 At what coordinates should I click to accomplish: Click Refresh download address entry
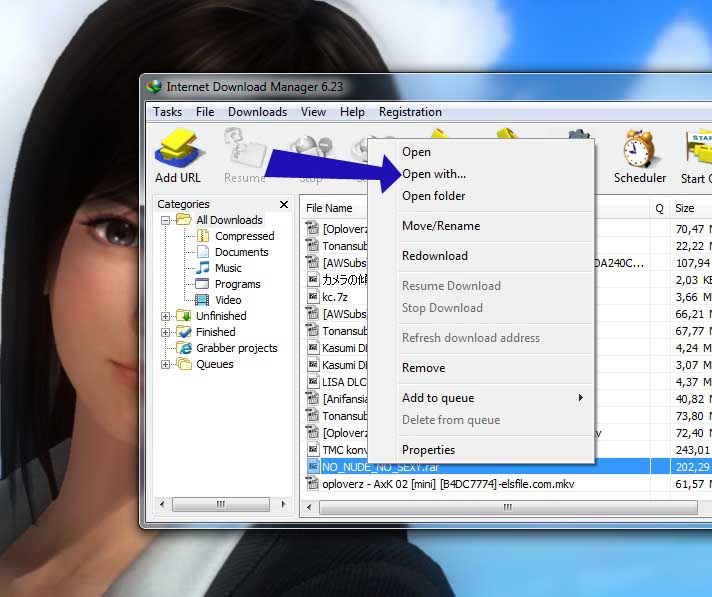click(x=481, y=338)
